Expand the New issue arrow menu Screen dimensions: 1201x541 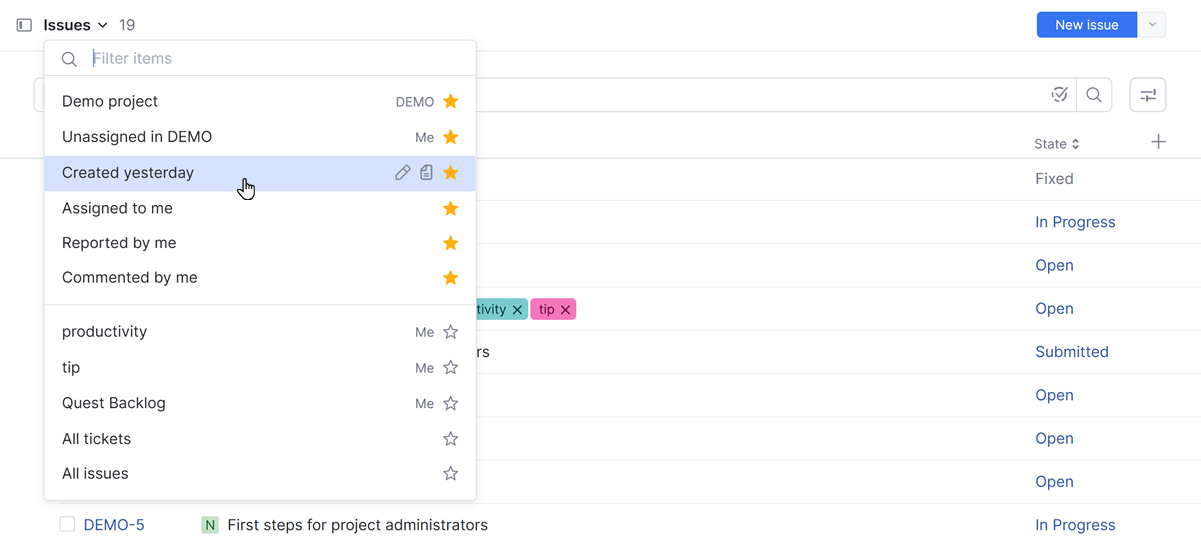point(1152,25)
